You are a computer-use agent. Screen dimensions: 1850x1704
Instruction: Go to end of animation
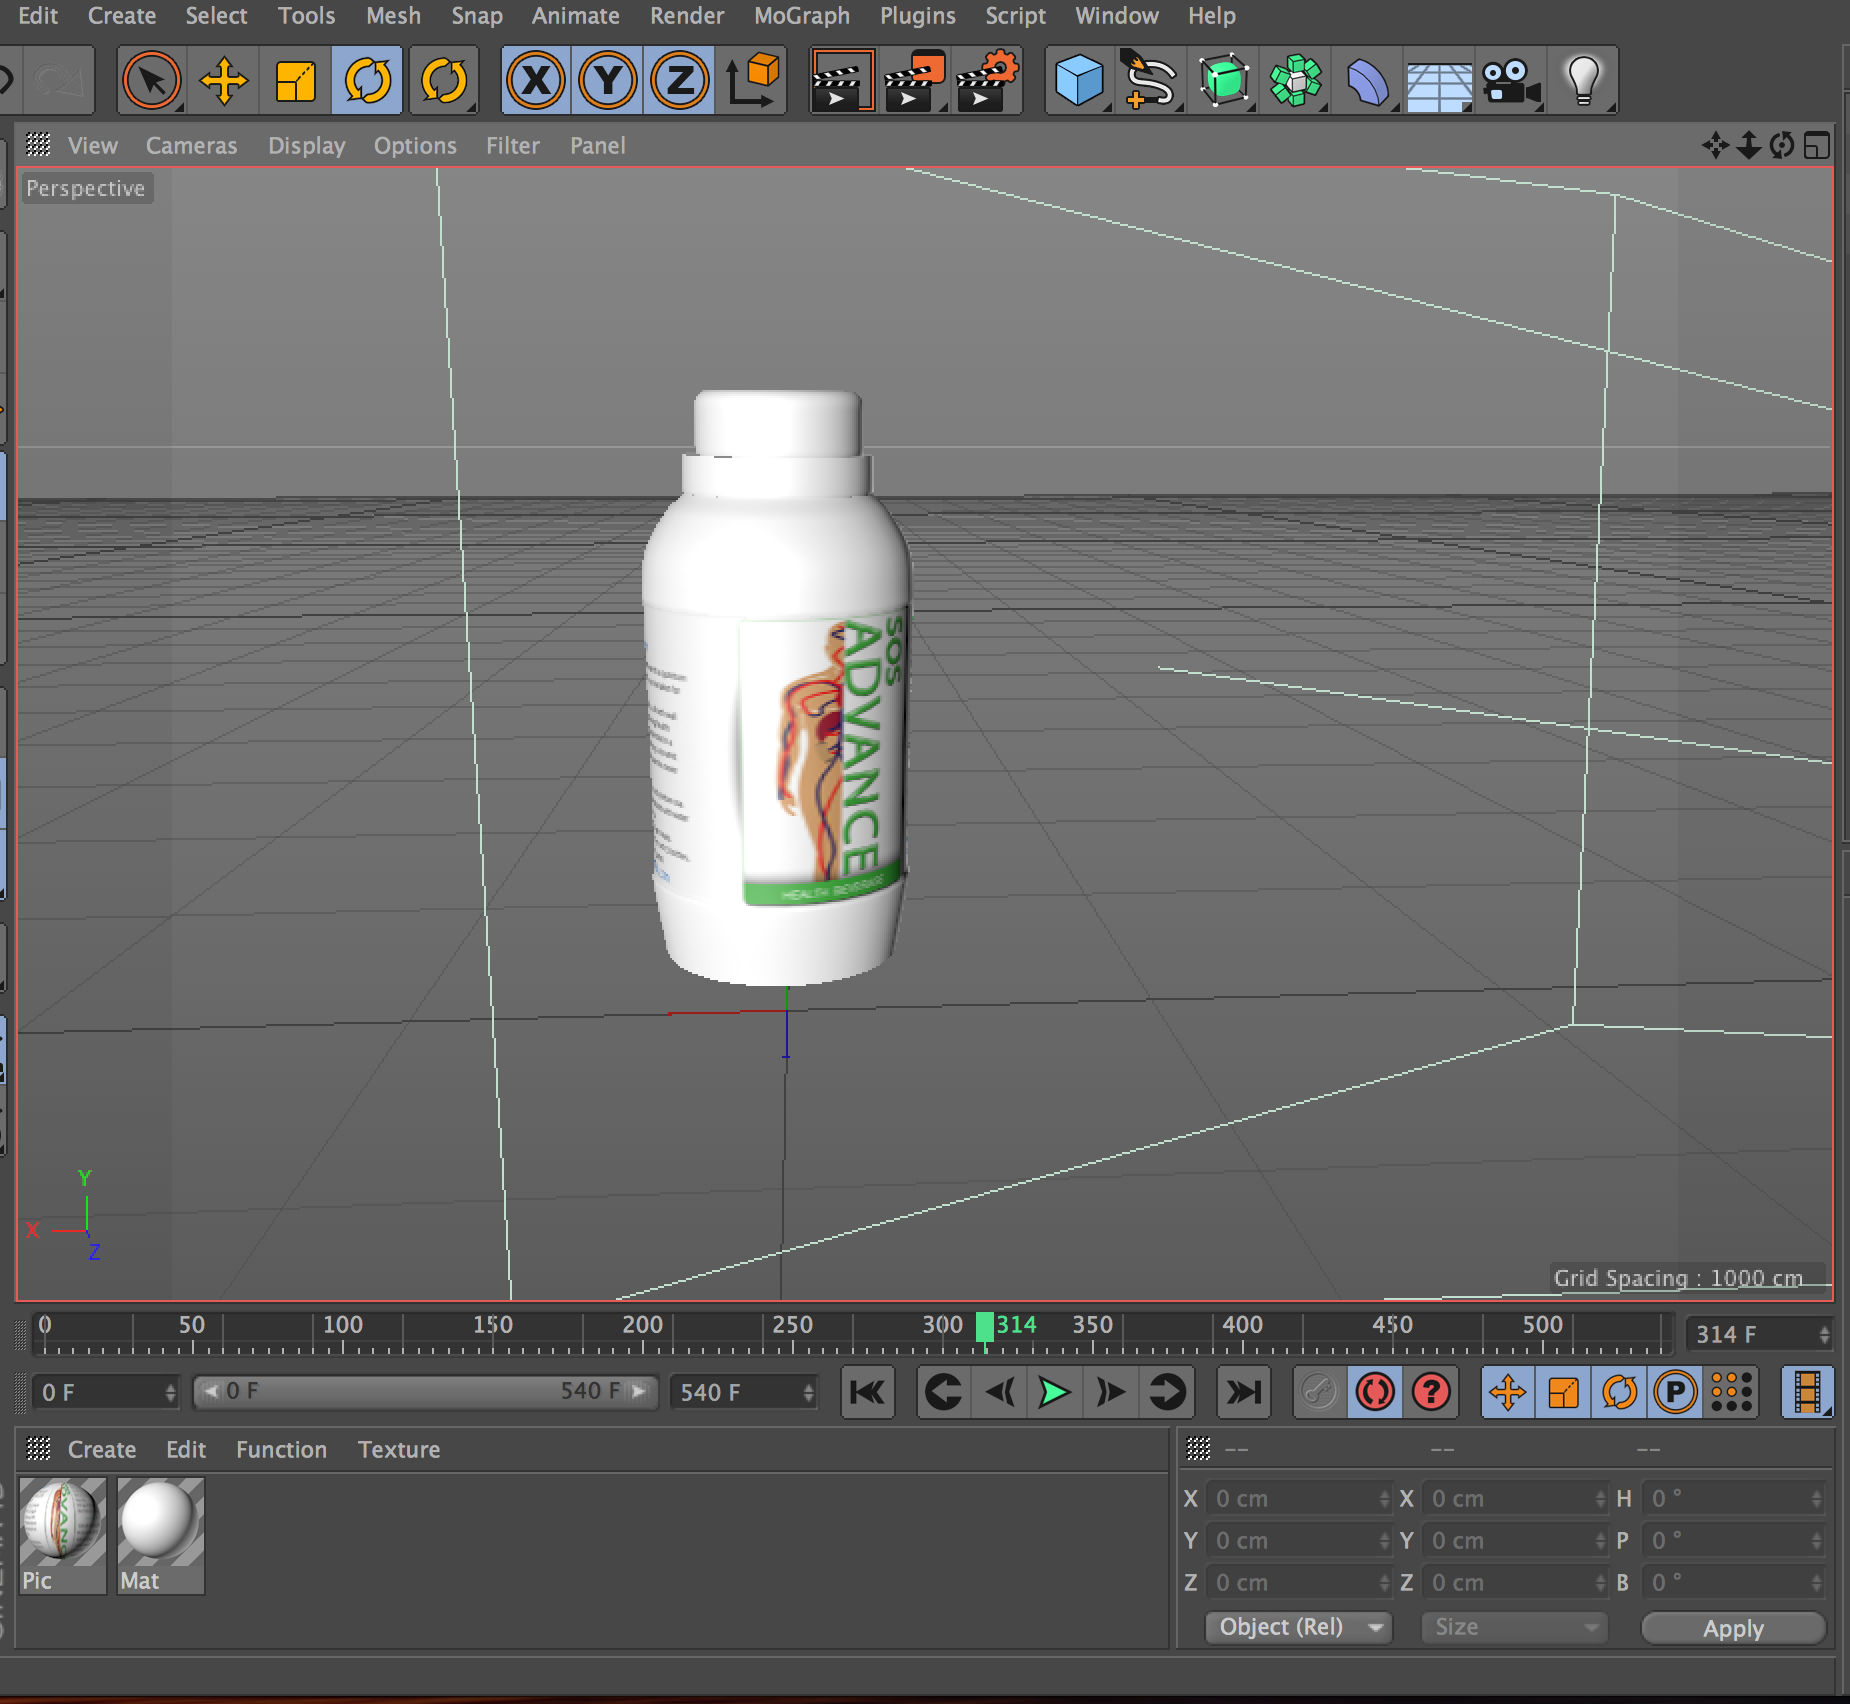[x=1243, y=1392]
